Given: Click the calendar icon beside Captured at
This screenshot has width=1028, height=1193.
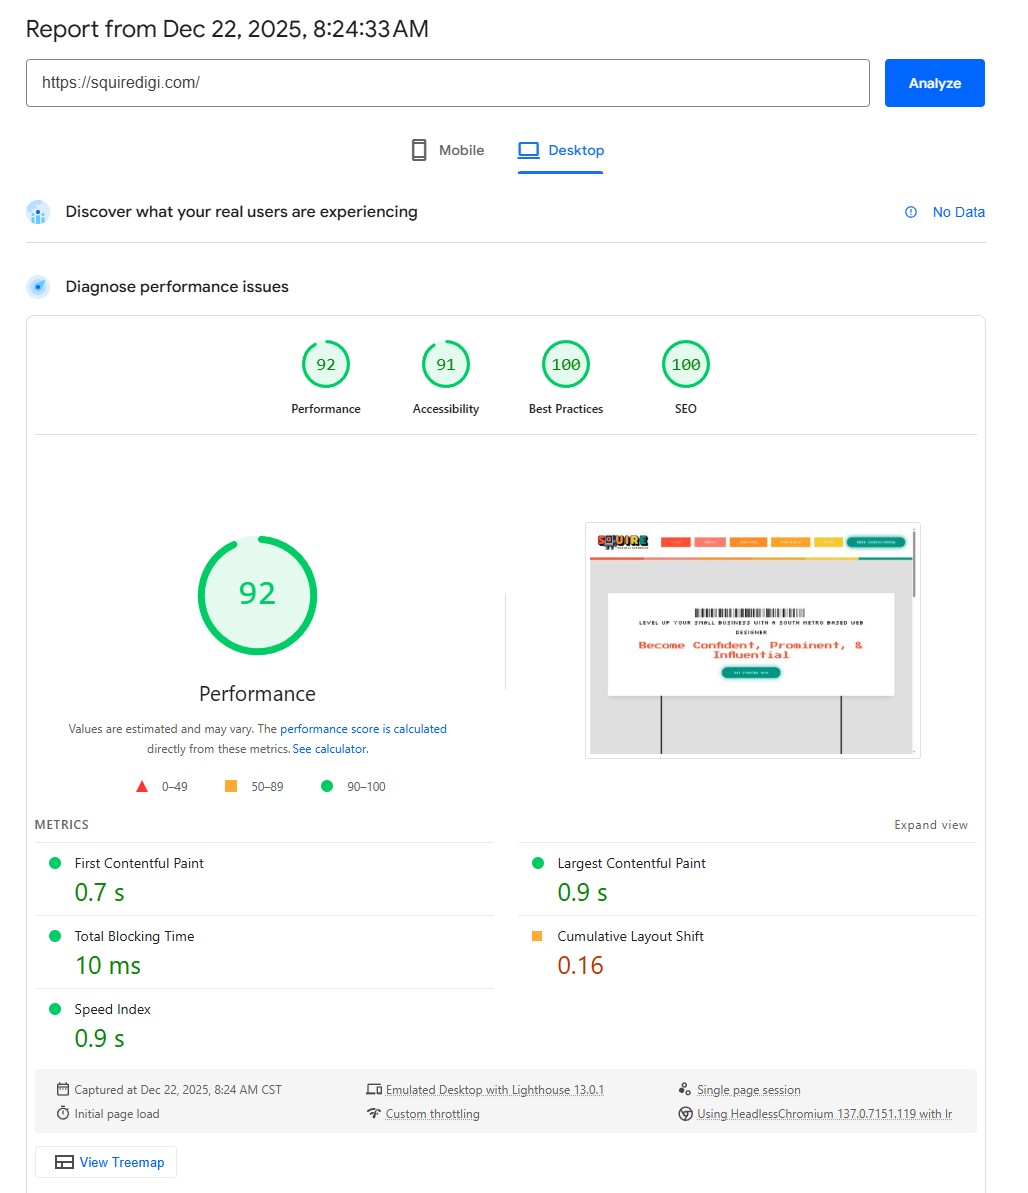Looking at the screenshot, I should (63, 1090).
